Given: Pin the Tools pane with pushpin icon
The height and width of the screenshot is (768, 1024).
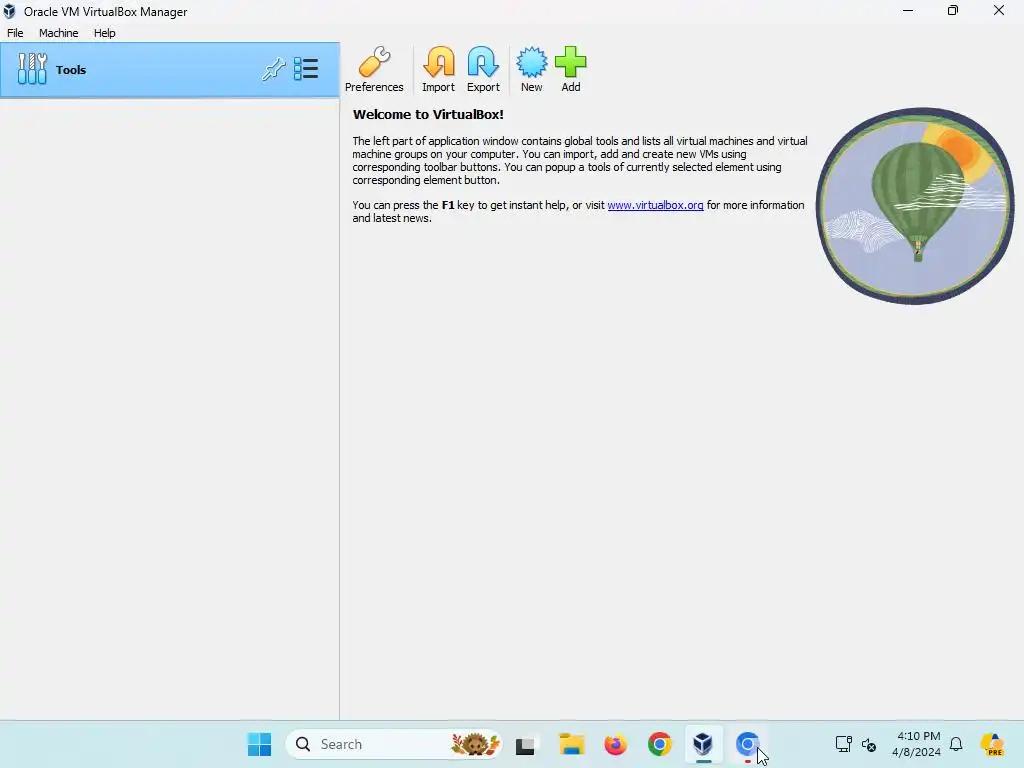Looking at the screenshot, I should click(274, 69).
